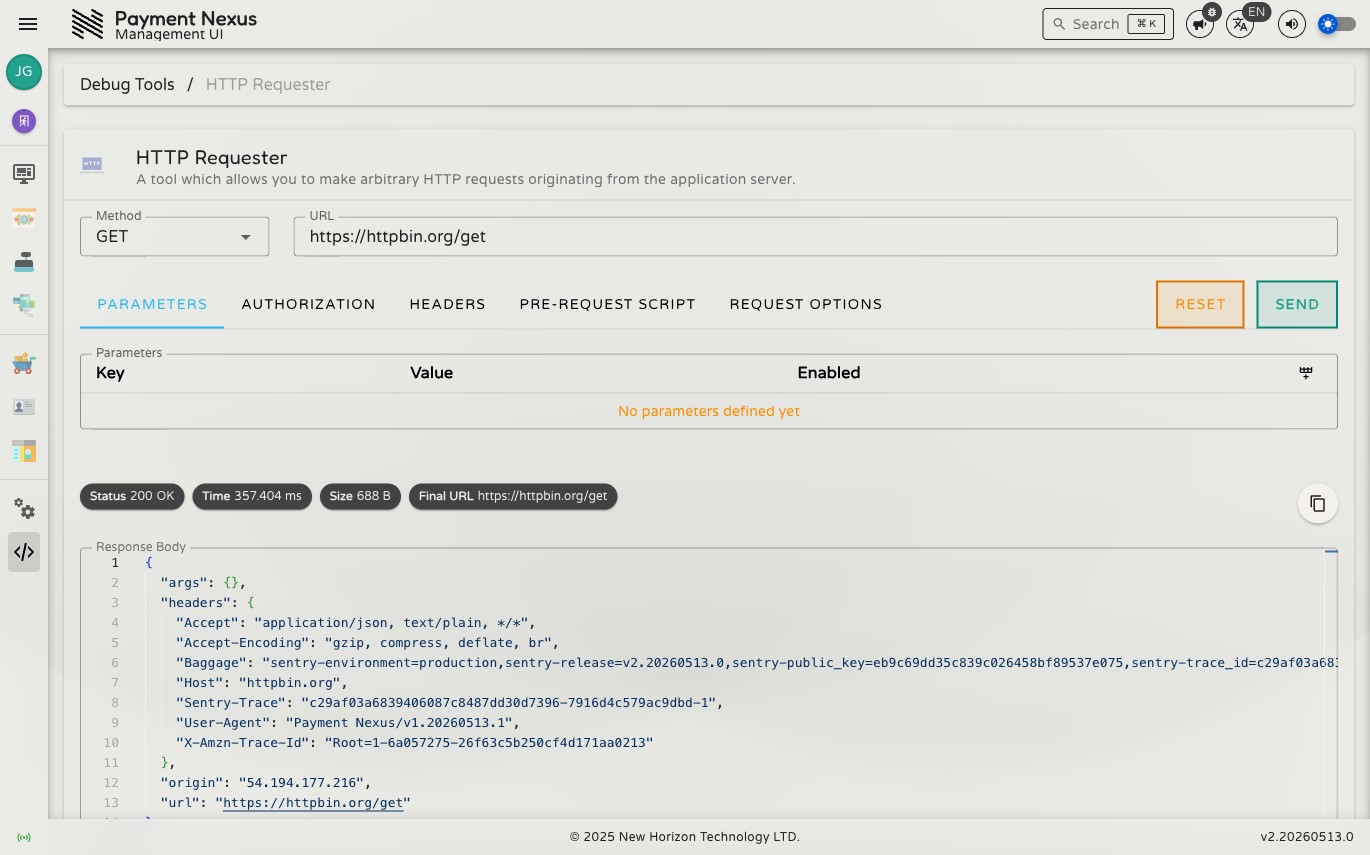Click the Key column header
The height and width of the screenshot is (855, 1370).
click(110, 373)
